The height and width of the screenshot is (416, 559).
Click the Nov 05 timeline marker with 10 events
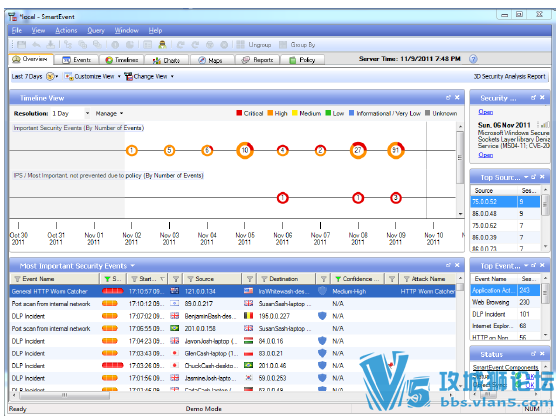point(245,150)
